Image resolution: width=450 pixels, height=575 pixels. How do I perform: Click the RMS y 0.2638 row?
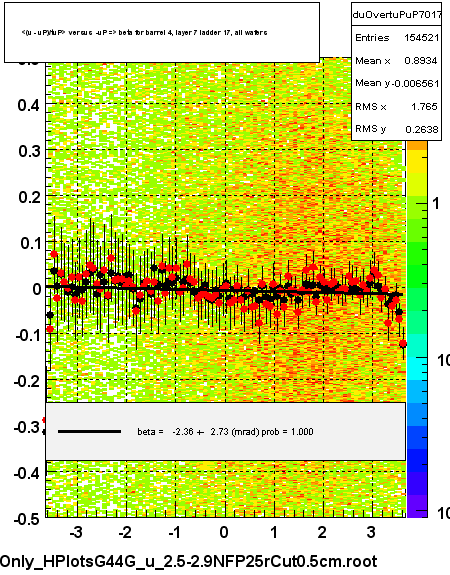coord(396,129)
